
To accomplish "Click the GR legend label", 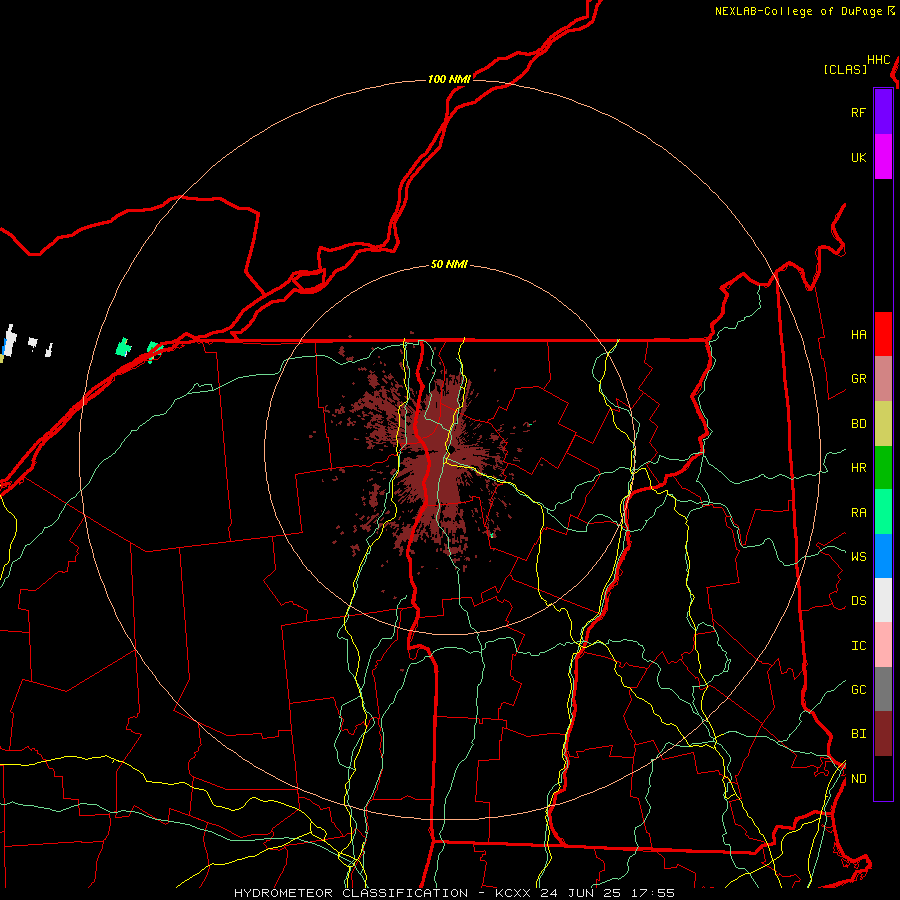I will 858,378.
